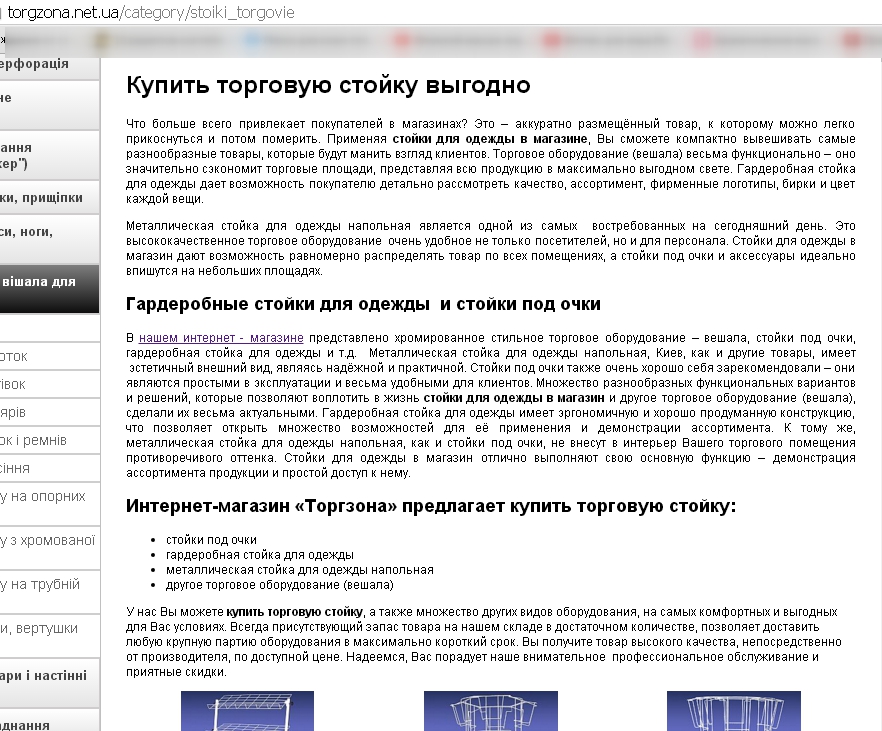The width and height of the screenshot is (882, 731).
Task: Open the sidebar subcategory ending 'івок'
Action: (x=50, y=384)
